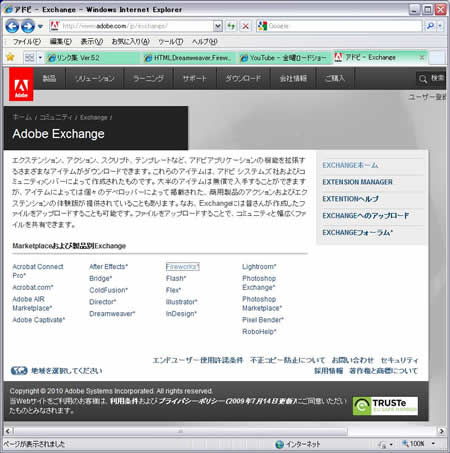Click the TRUSTe certification badge
This screenshot has width=450, height=453.
coord(385,406)
